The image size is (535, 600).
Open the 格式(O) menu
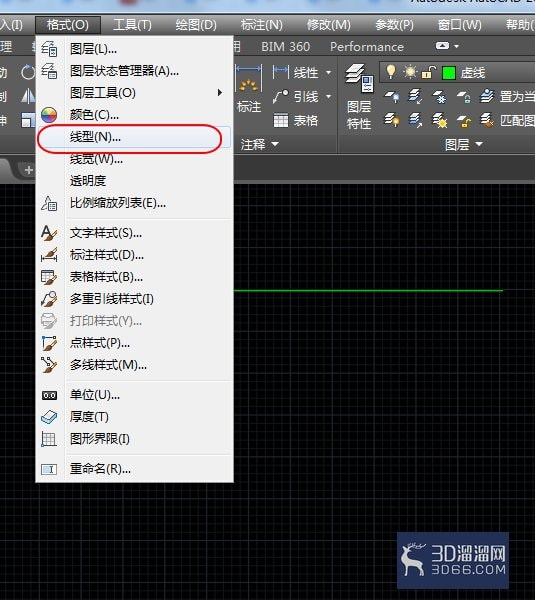pos(68,25)
